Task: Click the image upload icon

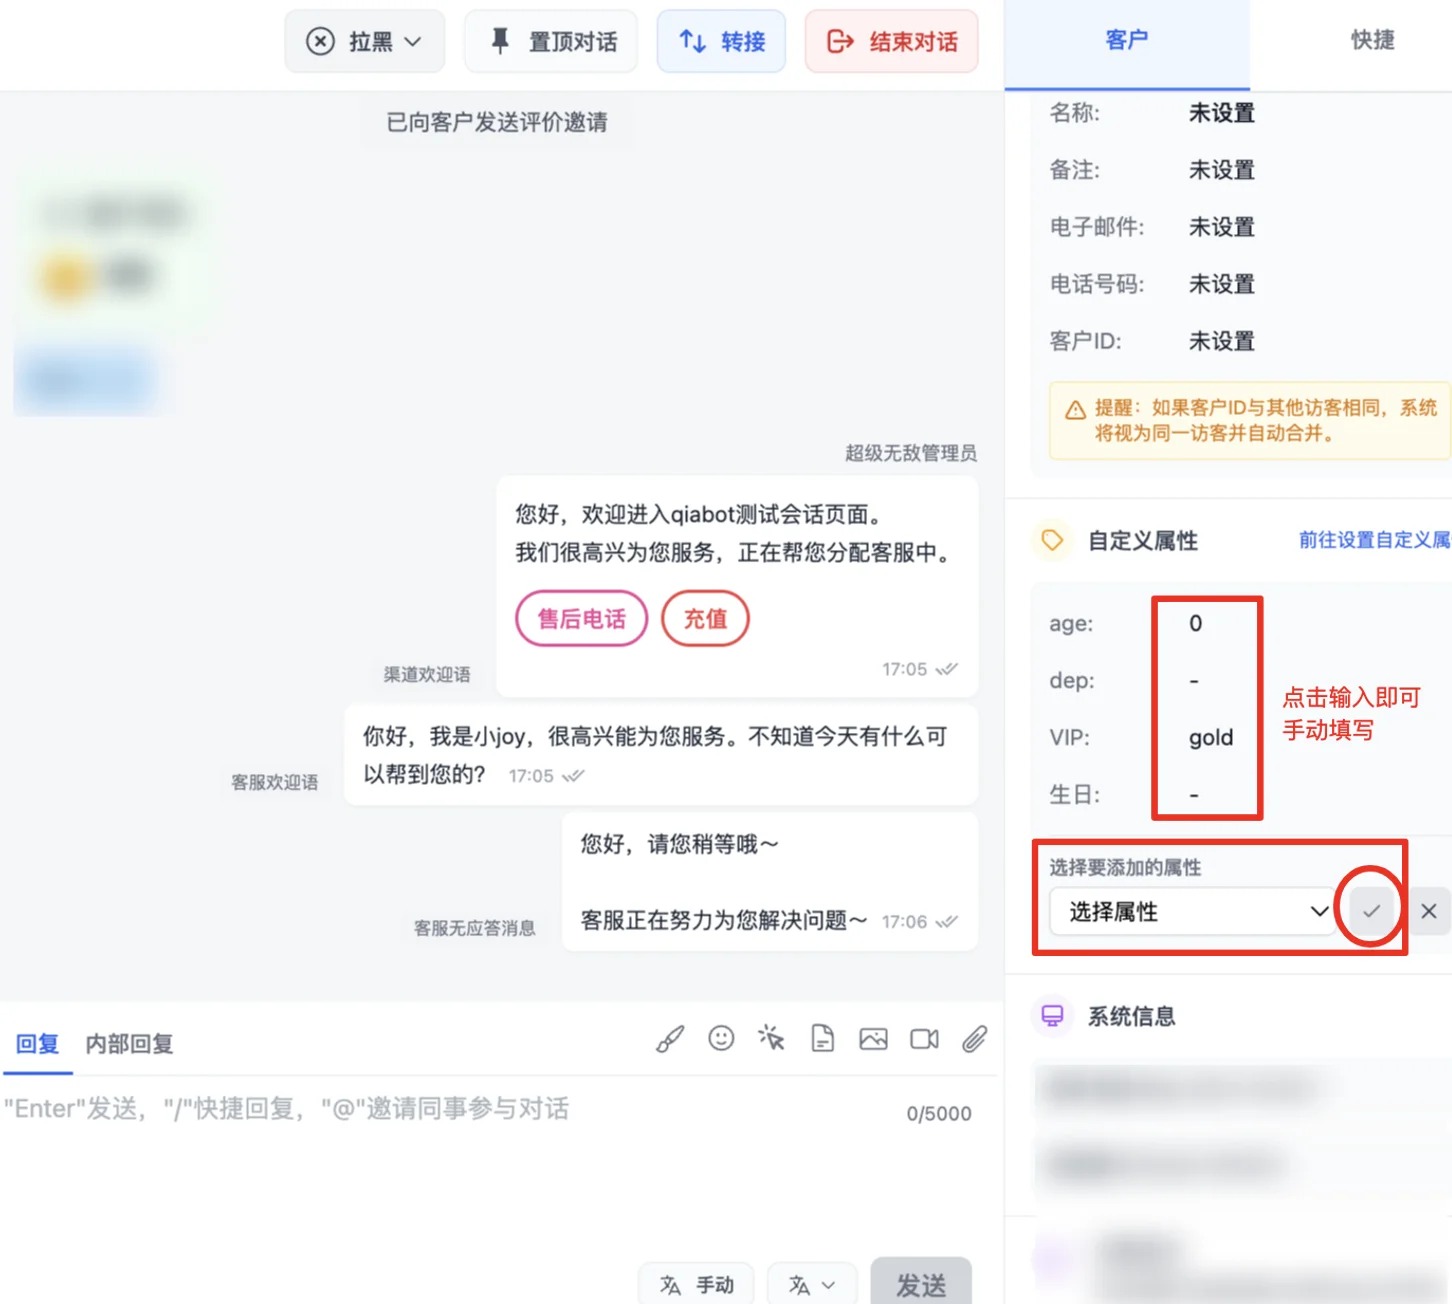Action: click(x=873, y=1040)
